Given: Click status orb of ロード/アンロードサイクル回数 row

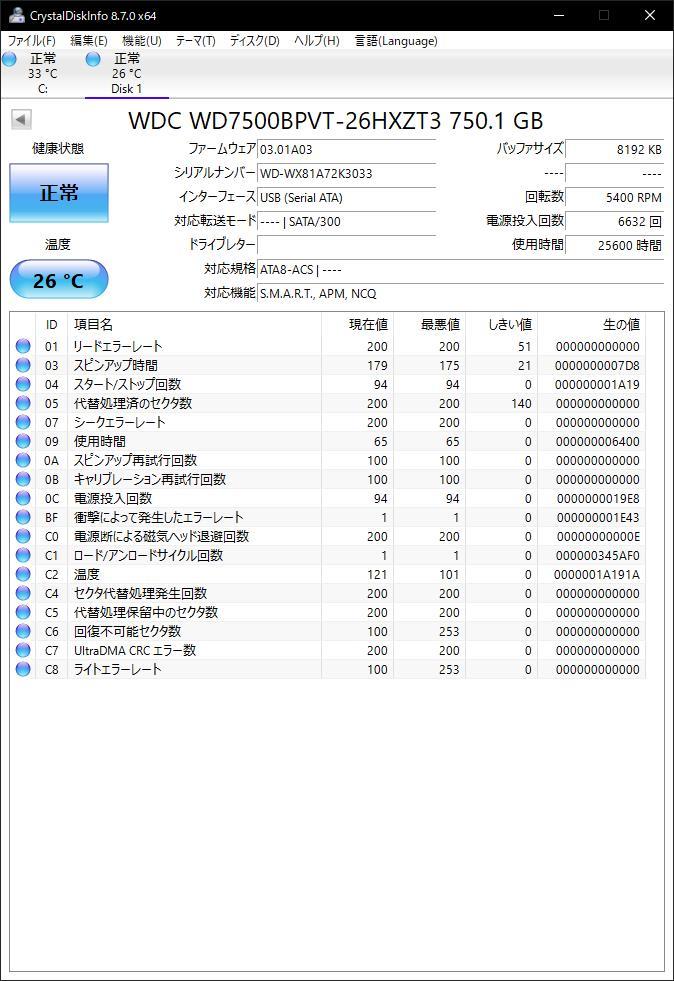Looking at the screenshot, I should pyautogui.click(x=23, y=555).
